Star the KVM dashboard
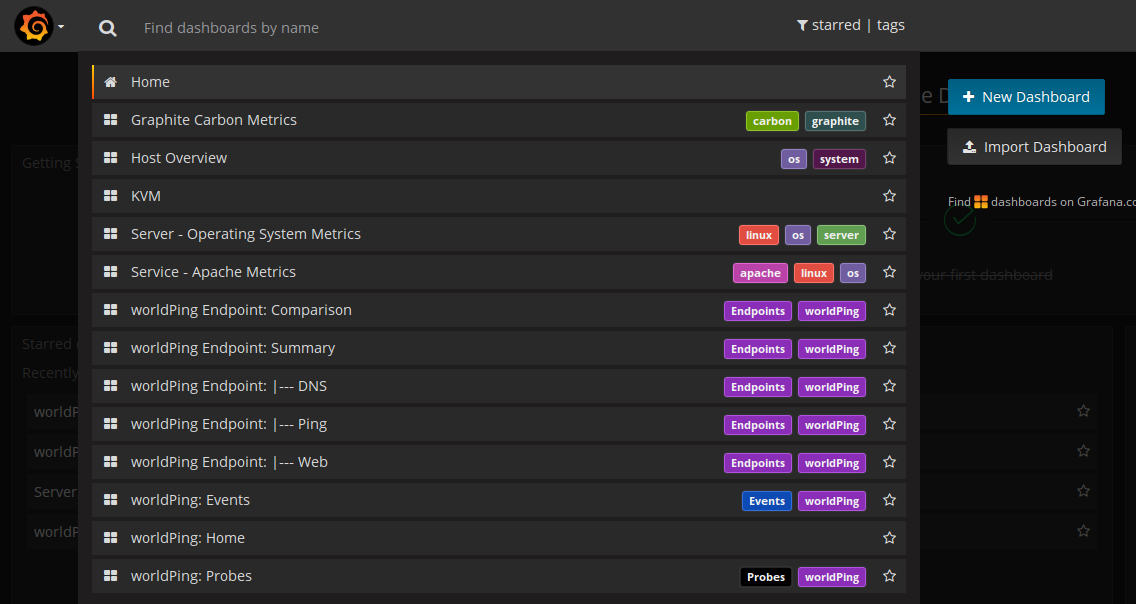The height and width of the screenshot is (604, 1136). click(x=890, y=196)
